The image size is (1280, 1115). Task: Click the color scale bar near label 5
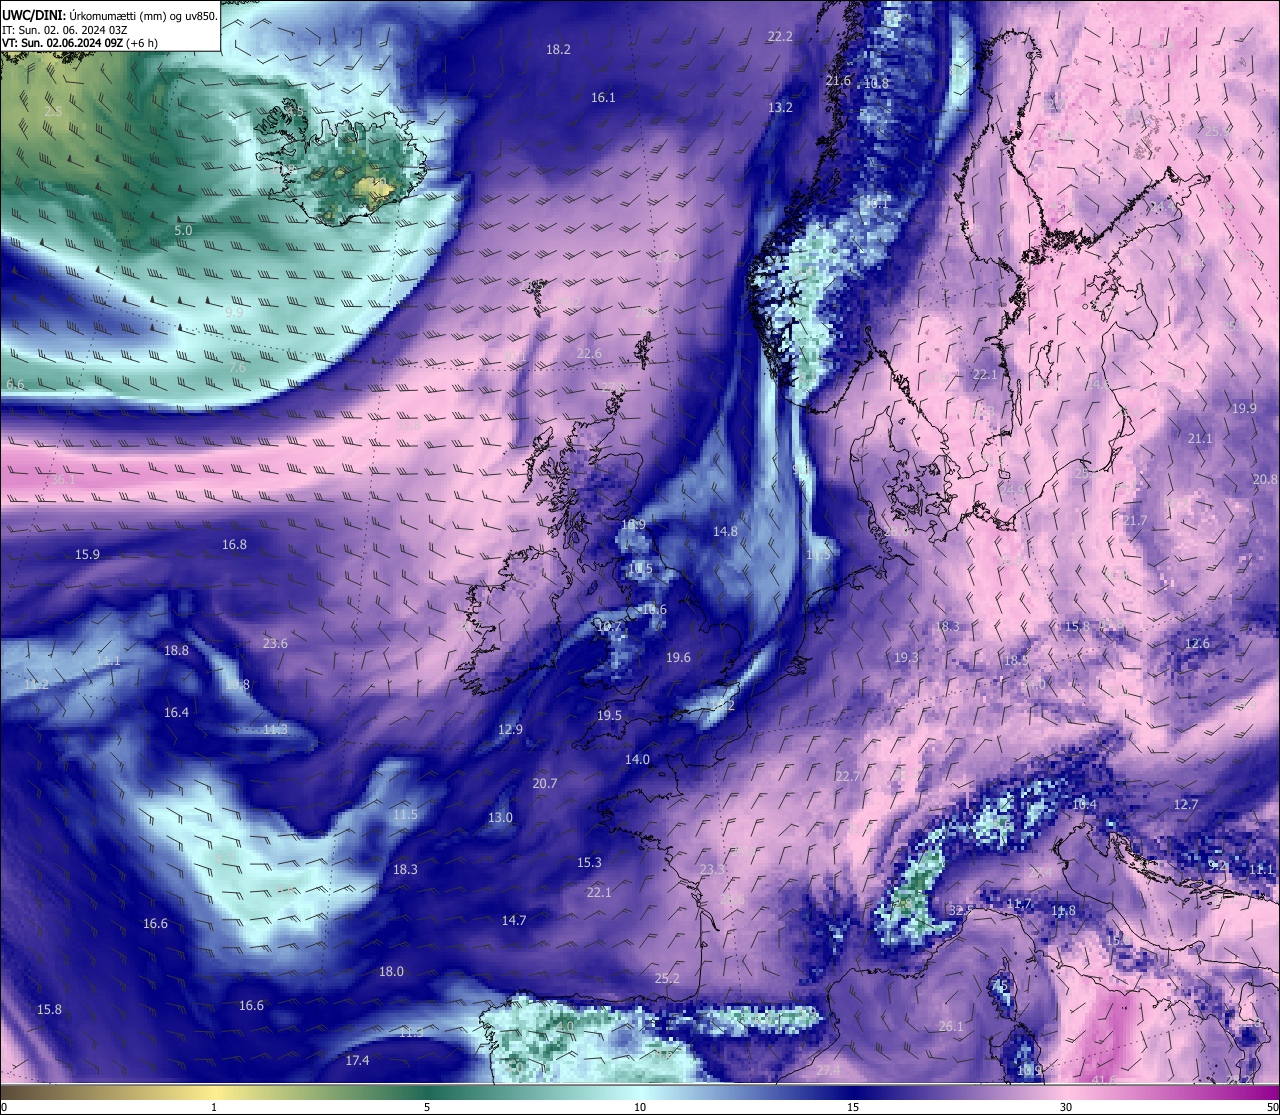(427, 1092)
